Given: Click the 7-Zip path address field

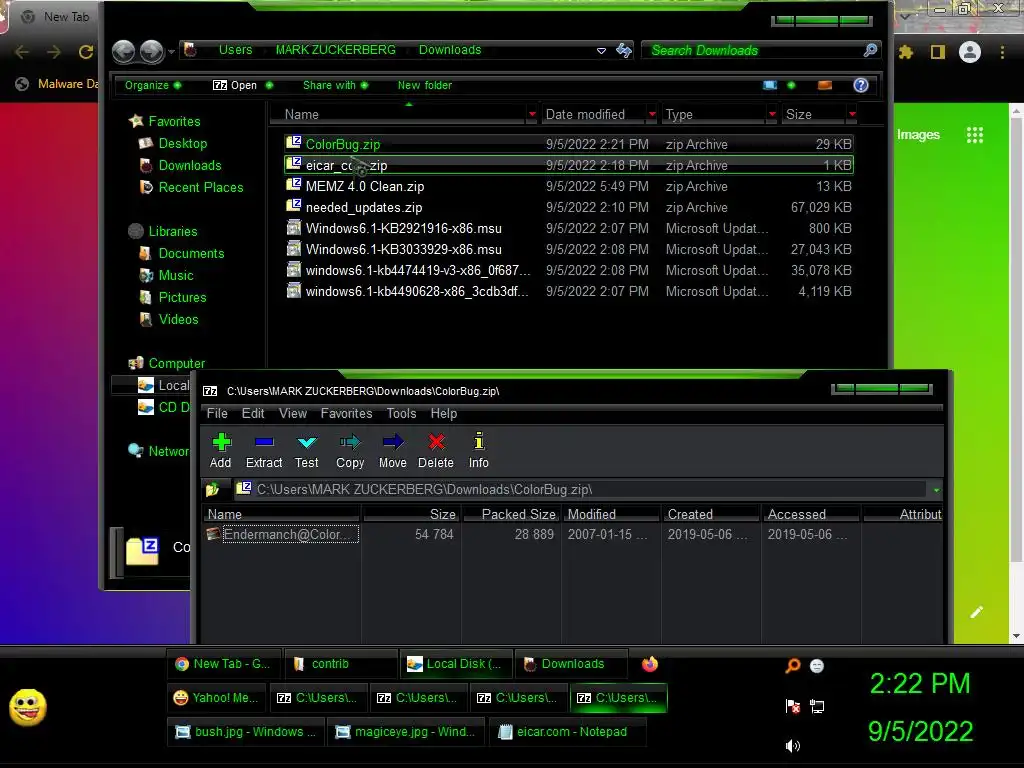Looking at the screenshot, I should (x=581, y=489).
